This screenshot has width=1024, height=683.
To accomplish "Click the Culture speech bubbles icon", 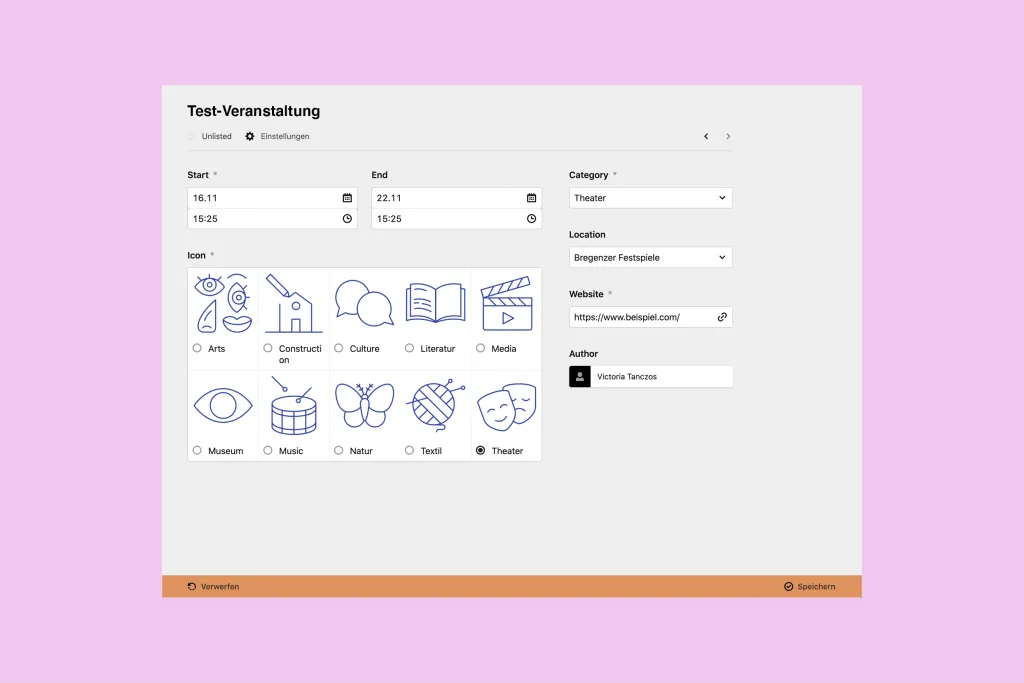I will 365,304.
